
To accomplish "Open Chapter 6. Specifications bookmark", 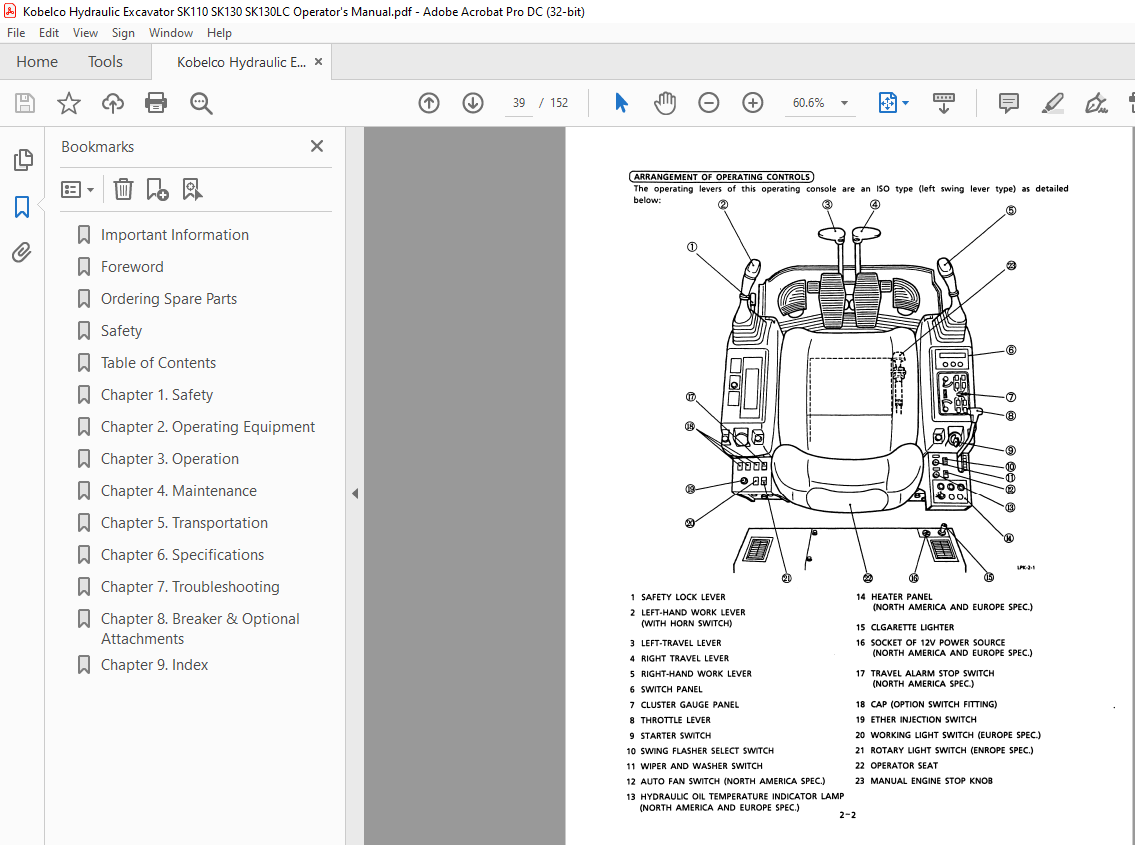I will (182, 555).
